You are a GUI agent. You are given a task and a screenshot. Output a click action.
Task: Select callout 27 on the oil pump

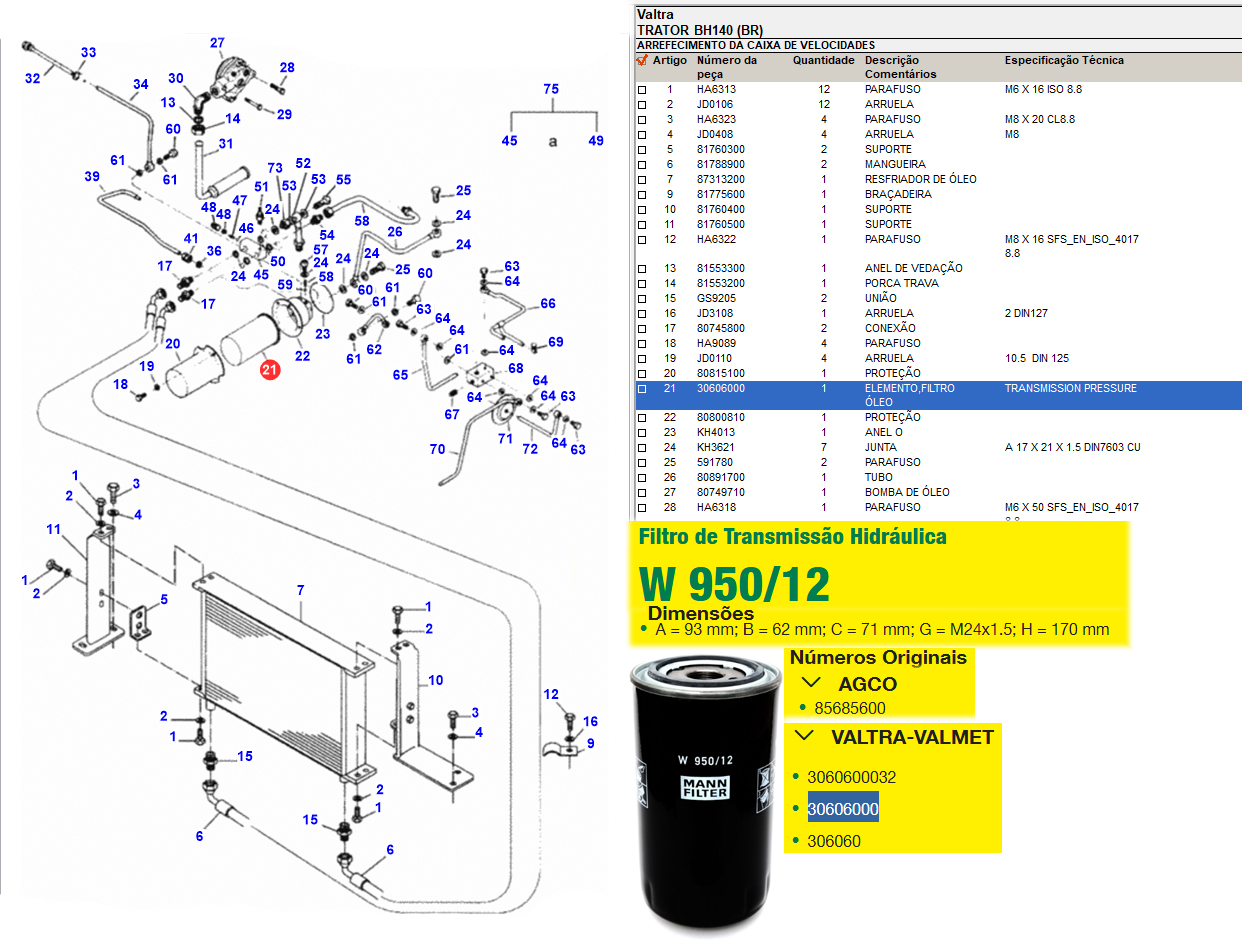pos(217,43)
